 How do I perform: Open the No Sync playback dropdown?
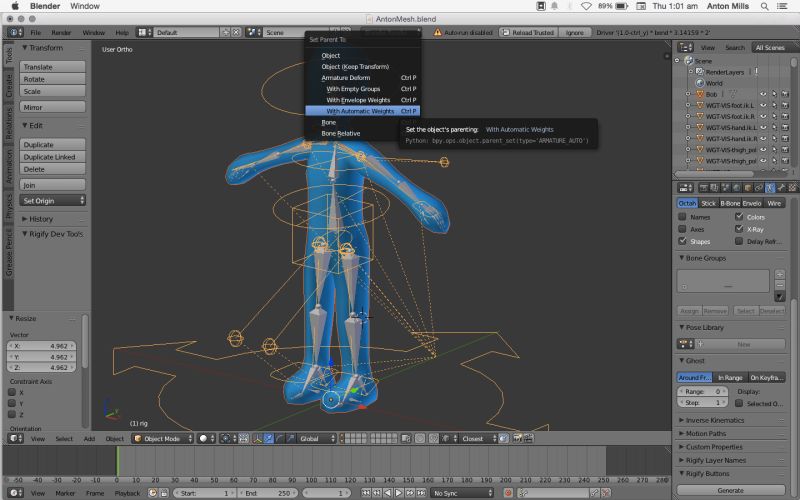click(x=462, y=493)
